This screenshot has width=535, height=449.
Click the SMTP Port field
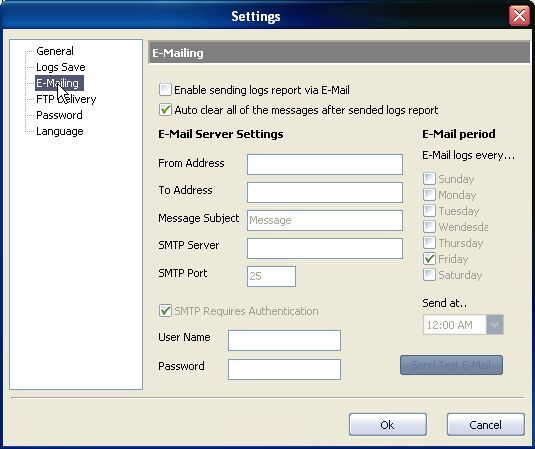pyautogui.click(x=271, y=276)
